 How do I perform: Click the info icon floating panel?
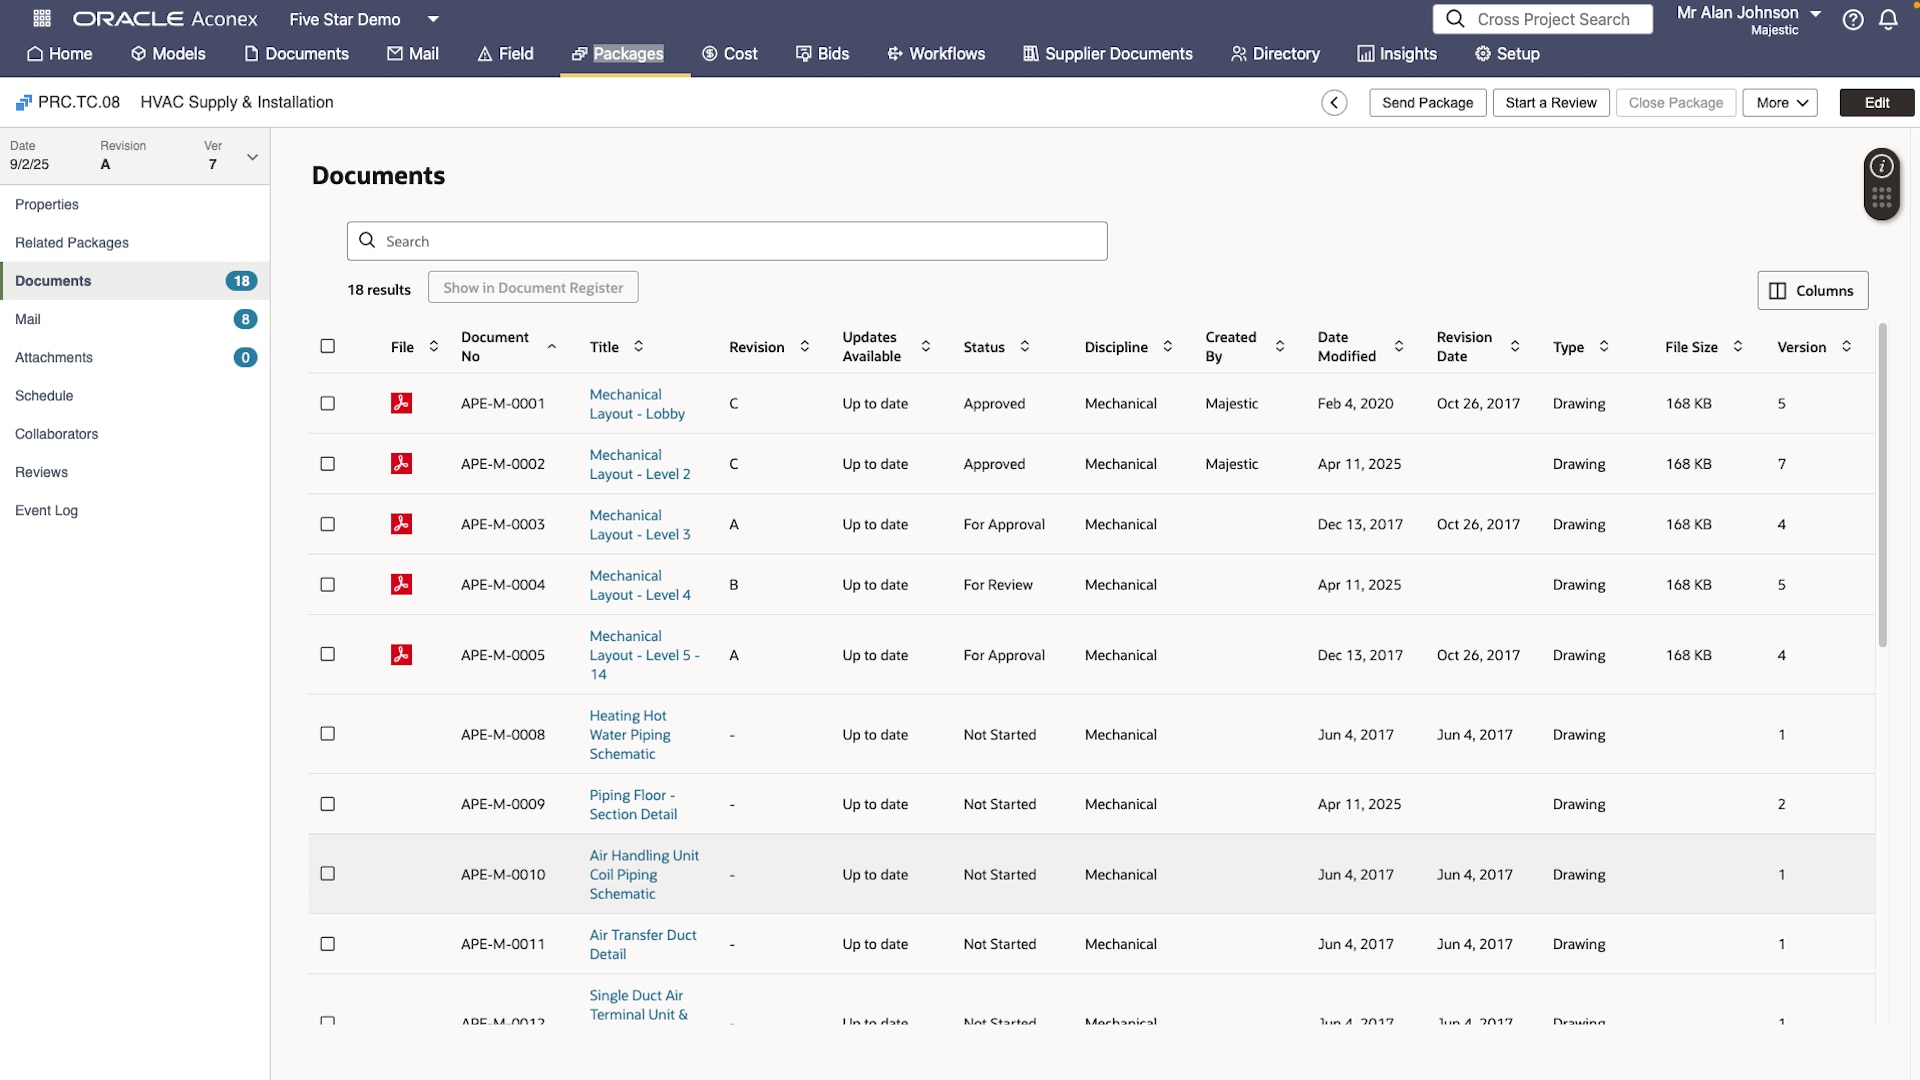pyautogui.click(x=1881, y=166)
